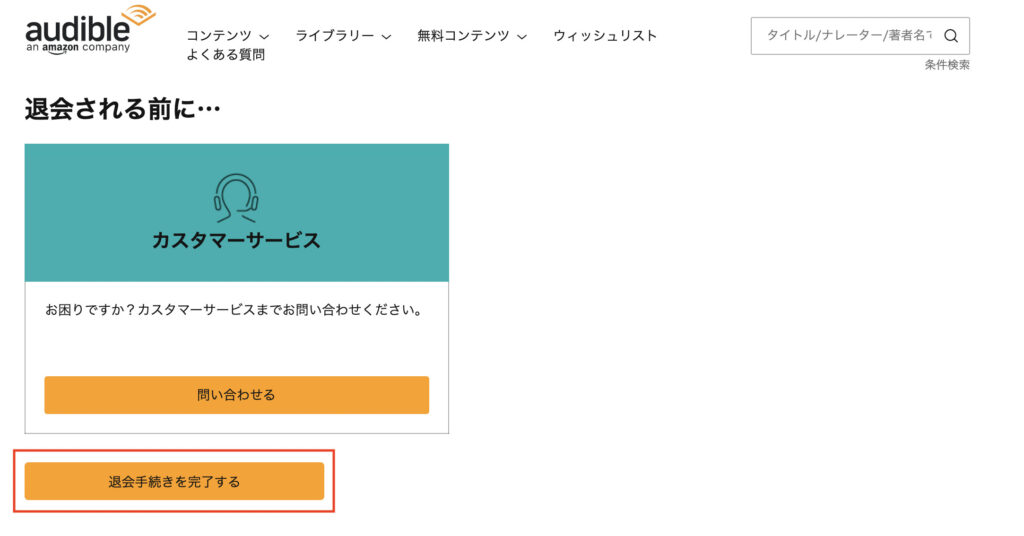Go to ウィッシュリスト
The height and width of the screenshot is (536, 1024).
tap(605, 35)
